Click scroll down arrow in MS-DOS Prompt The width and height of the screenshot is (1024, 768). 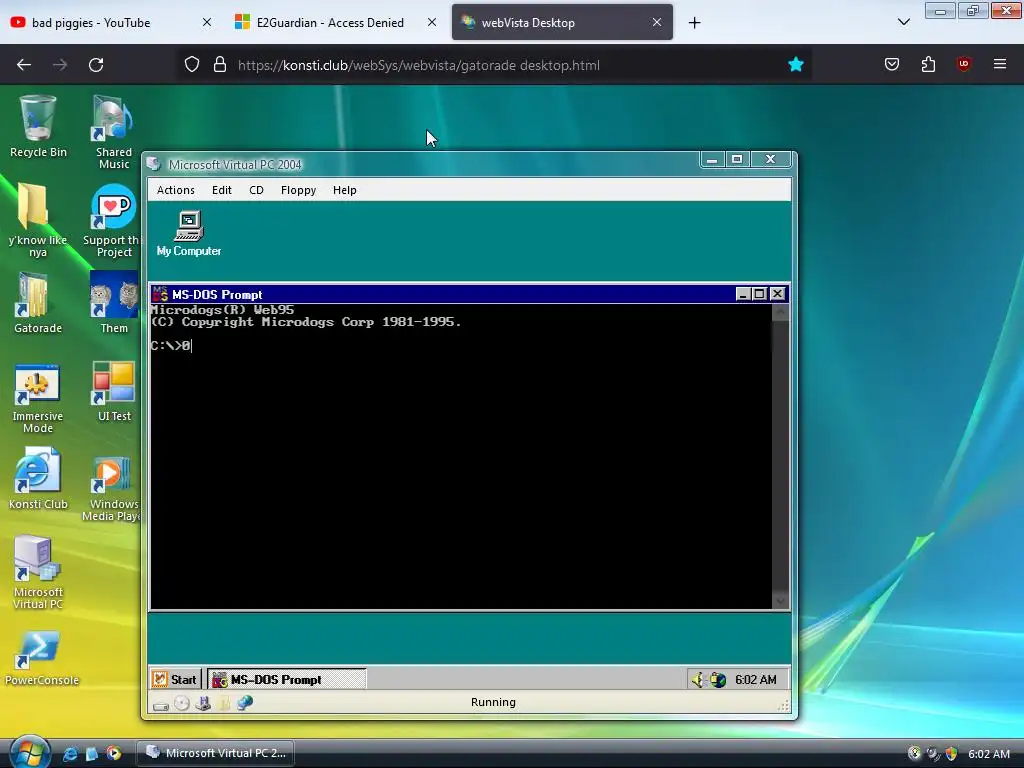(x=780, y=601)
